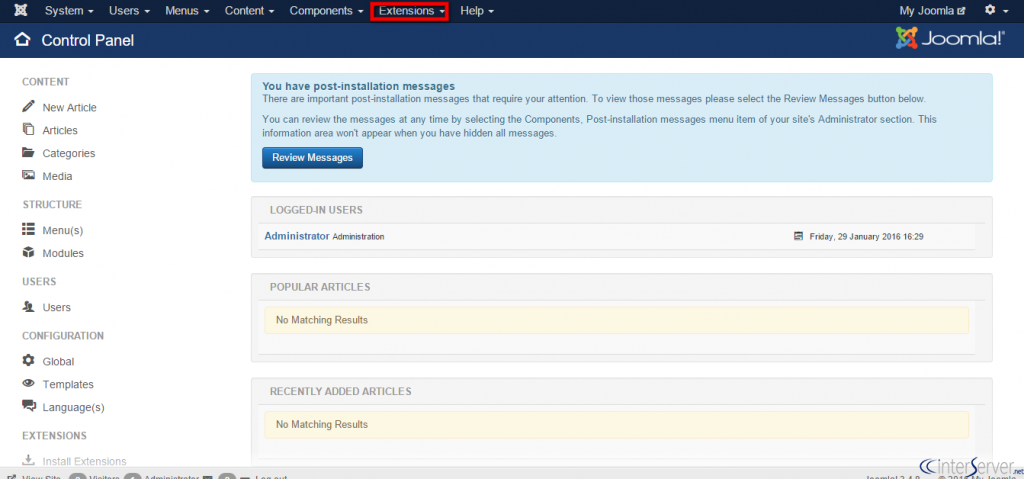1024x479 pixels.
Task: Click the list icon for Menu(s)
Action: coord(28,229)
